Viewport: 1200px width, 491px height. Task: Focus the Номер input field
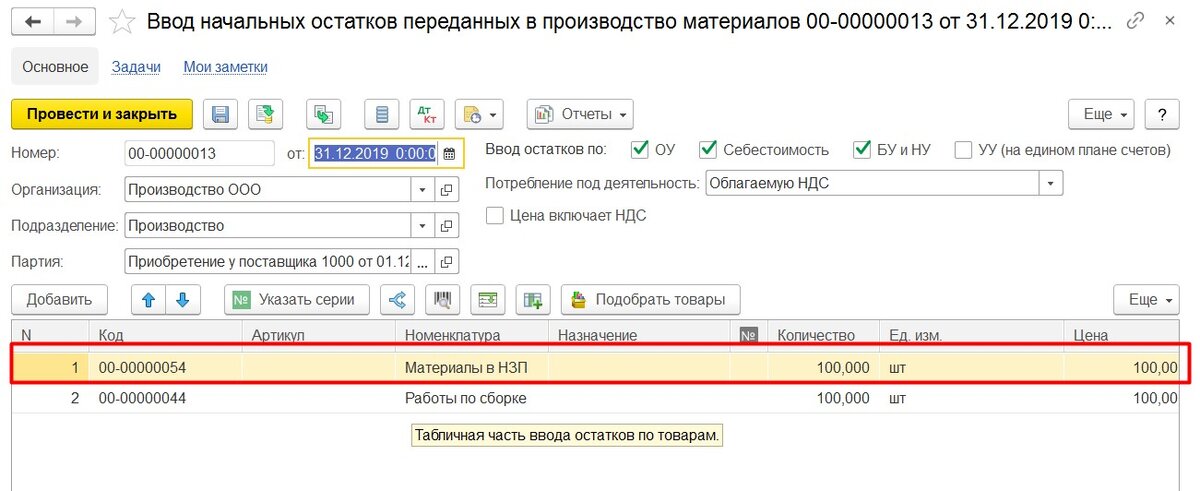pyautogui.click(x=199, y=153)
